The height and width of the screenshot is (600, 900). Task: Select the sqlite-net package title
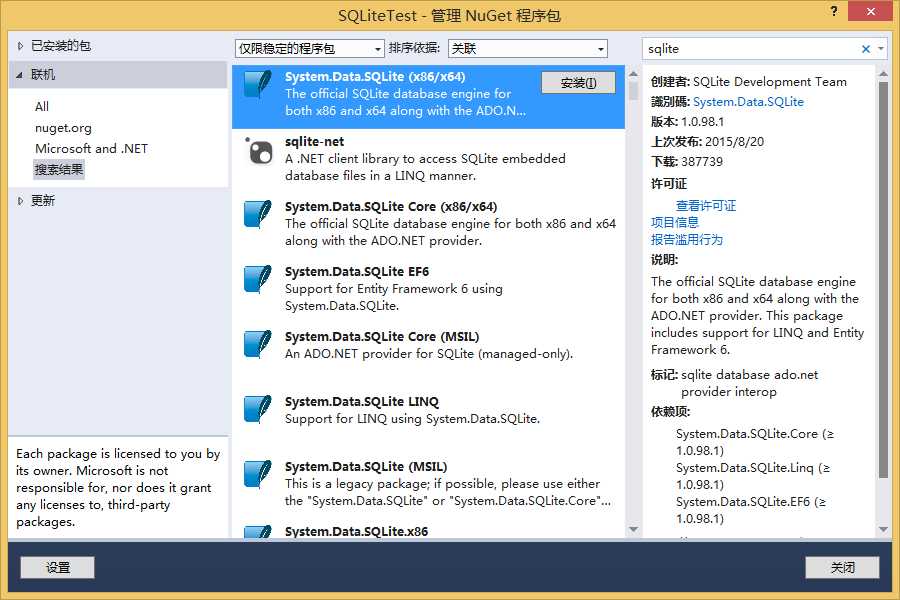[x=315, y=141]
